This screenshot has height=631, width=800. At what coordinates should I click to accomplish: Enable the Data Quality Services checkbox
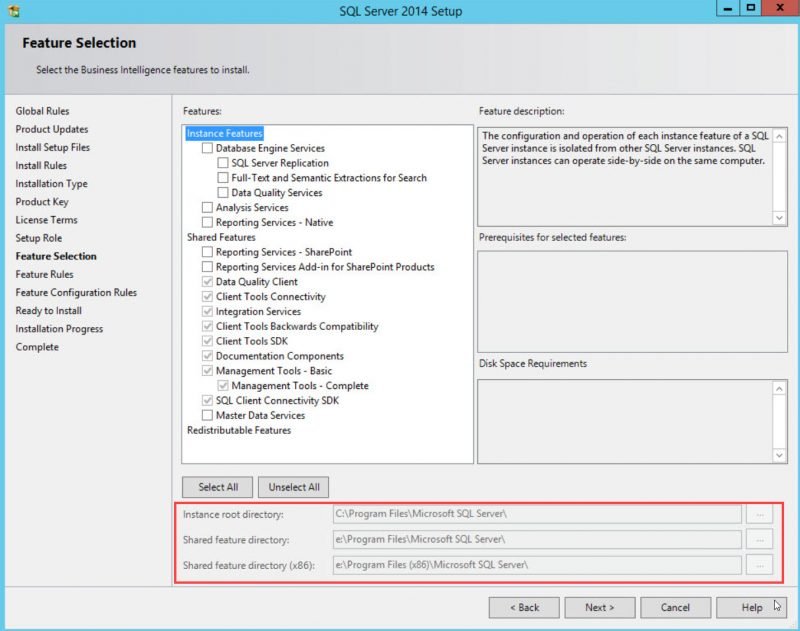click(223, 193)
